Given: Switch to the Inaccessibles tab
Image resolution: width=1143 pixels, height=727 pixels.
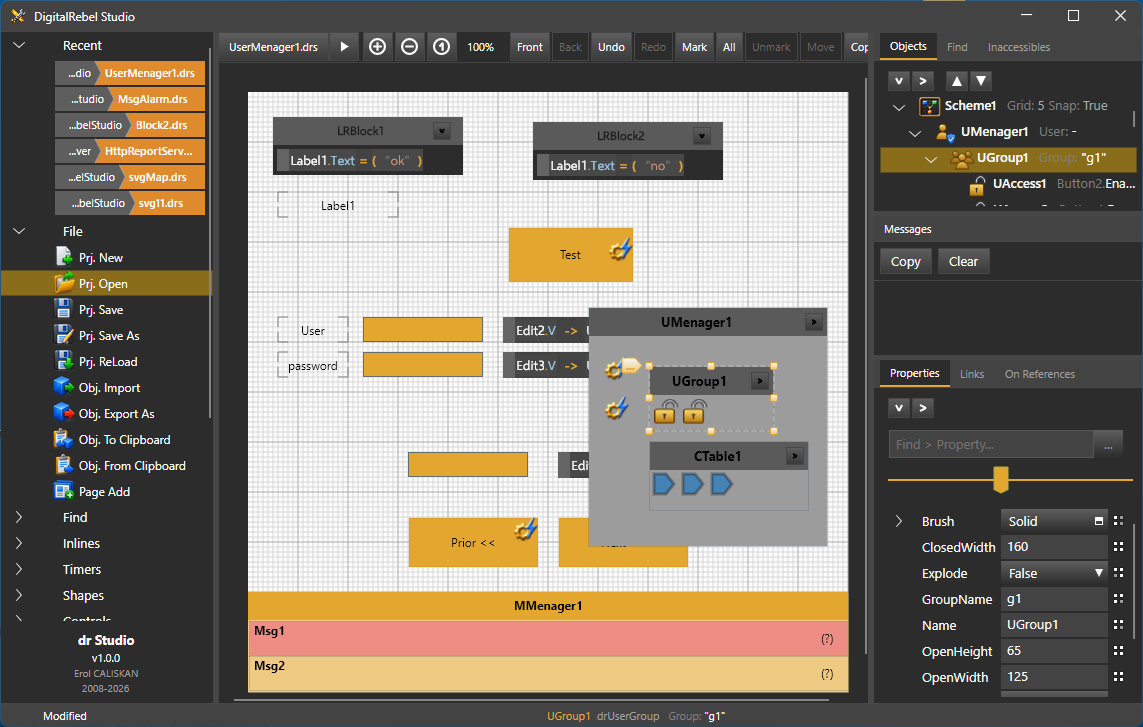Looking at the screenshot, I should (1018, 47).
